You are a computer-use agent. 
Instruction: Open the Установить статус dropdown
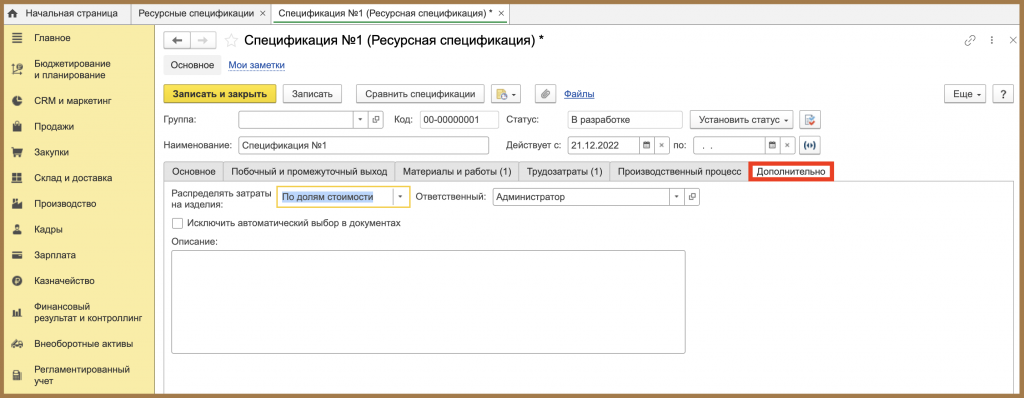coord(742,120)
